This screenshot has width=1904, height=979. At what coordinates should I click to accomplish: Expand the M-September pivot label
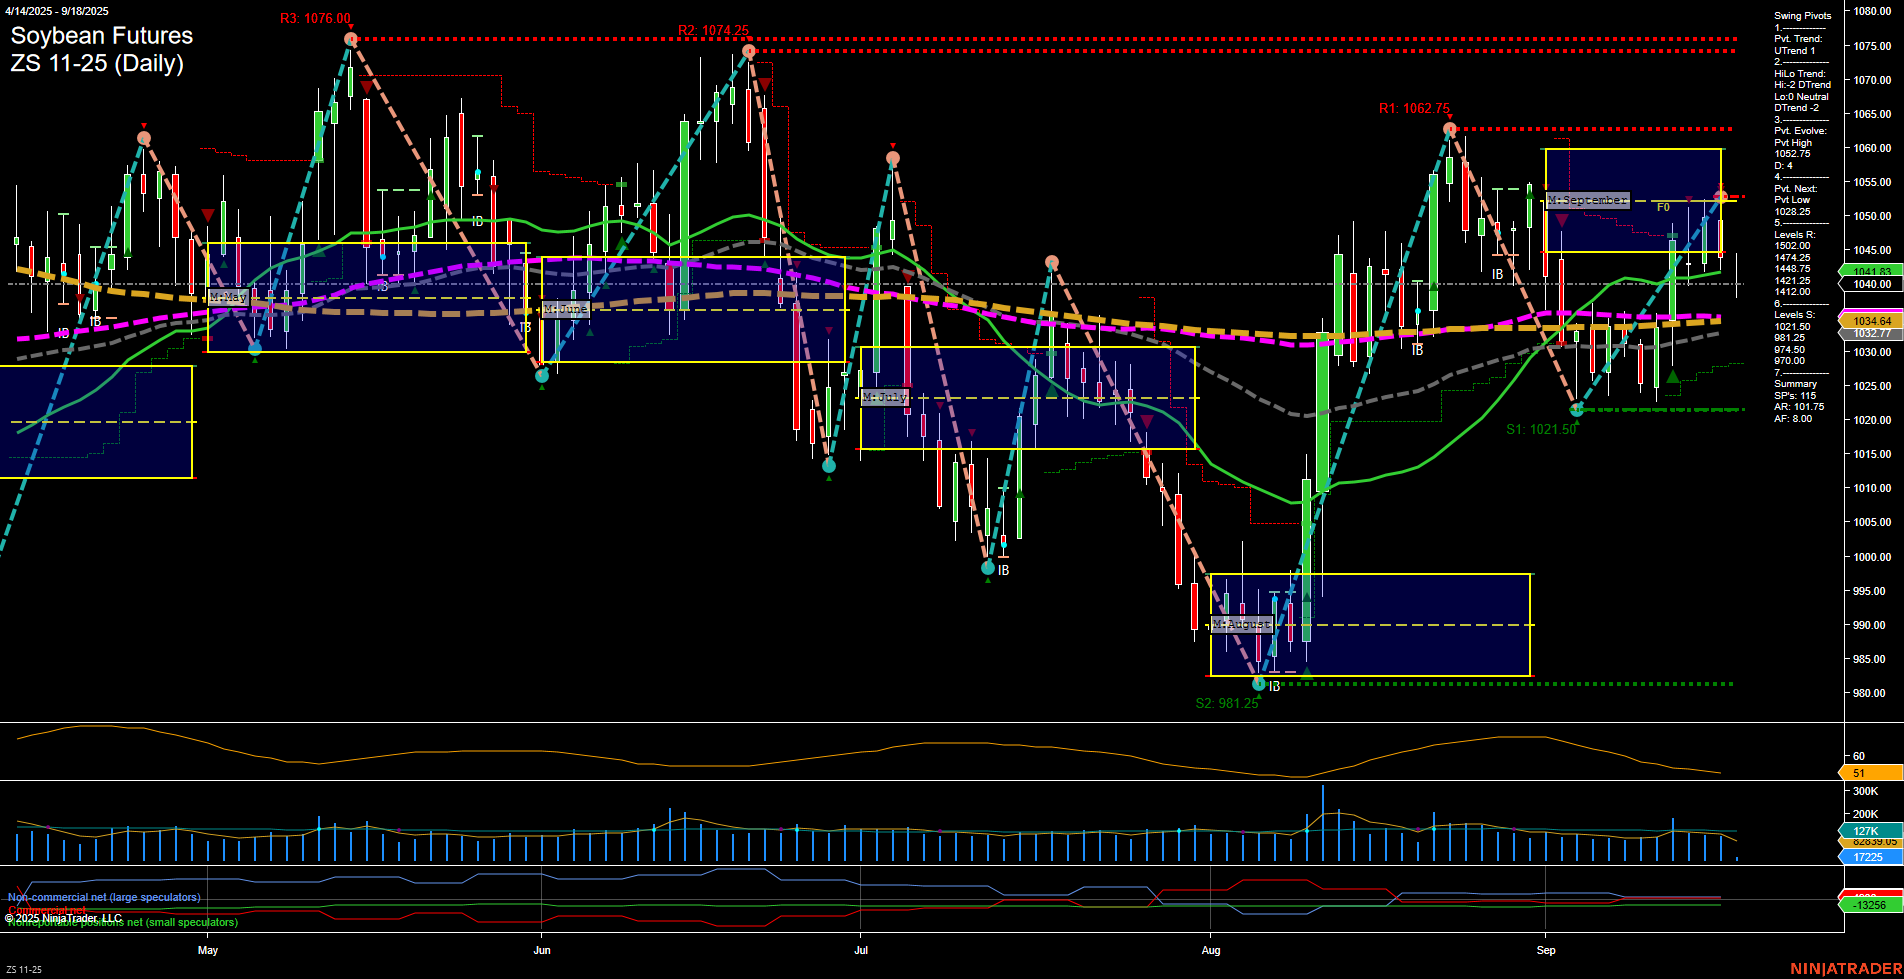point(1586,199)
